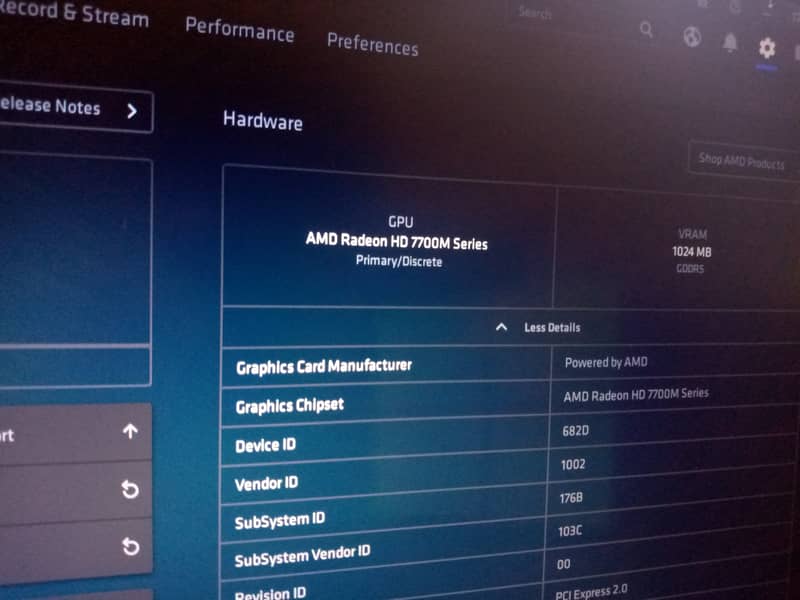Image resolution: width=800 pixels, height=600 pixels.
Task: Click the SubSystem Vendor ID row label
Action: click(x=302, y=554)
